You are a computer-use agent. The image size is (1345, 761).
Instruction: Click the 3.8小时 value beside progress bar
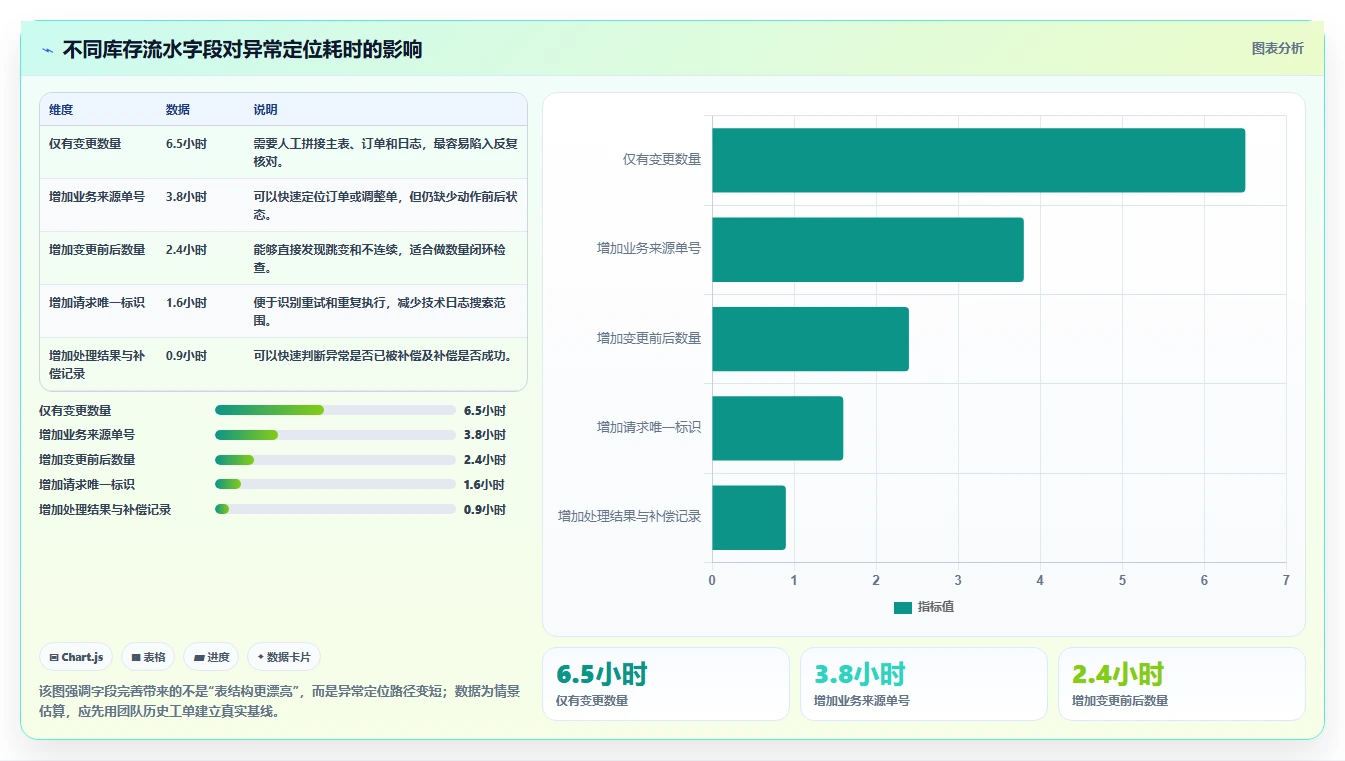pyautogui.click(x=485, y=435)
